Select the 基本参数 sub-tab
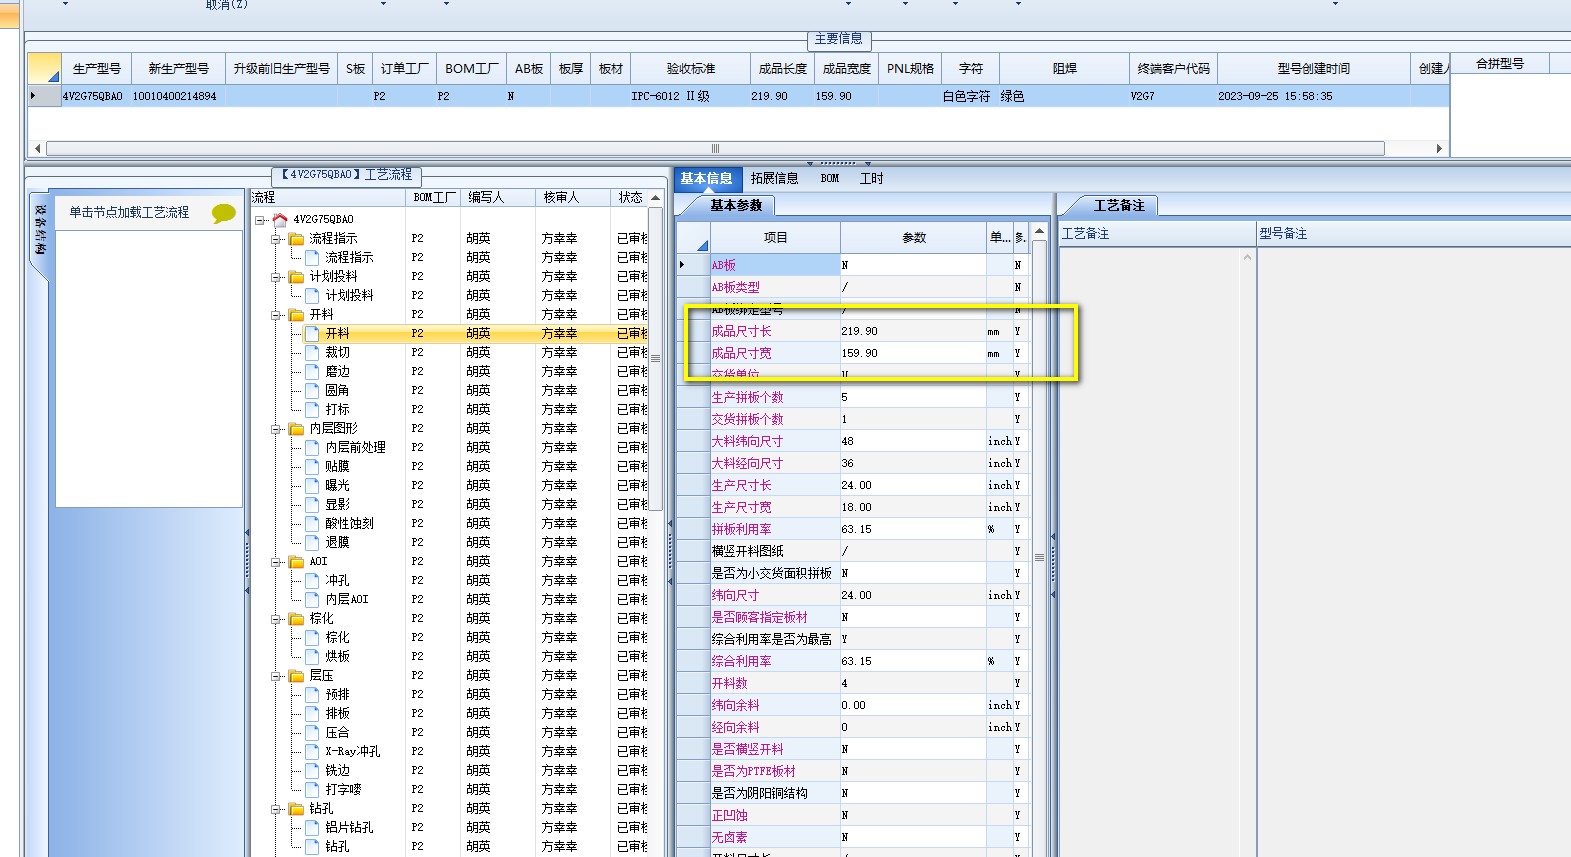1571x857 pixels. 736,205
